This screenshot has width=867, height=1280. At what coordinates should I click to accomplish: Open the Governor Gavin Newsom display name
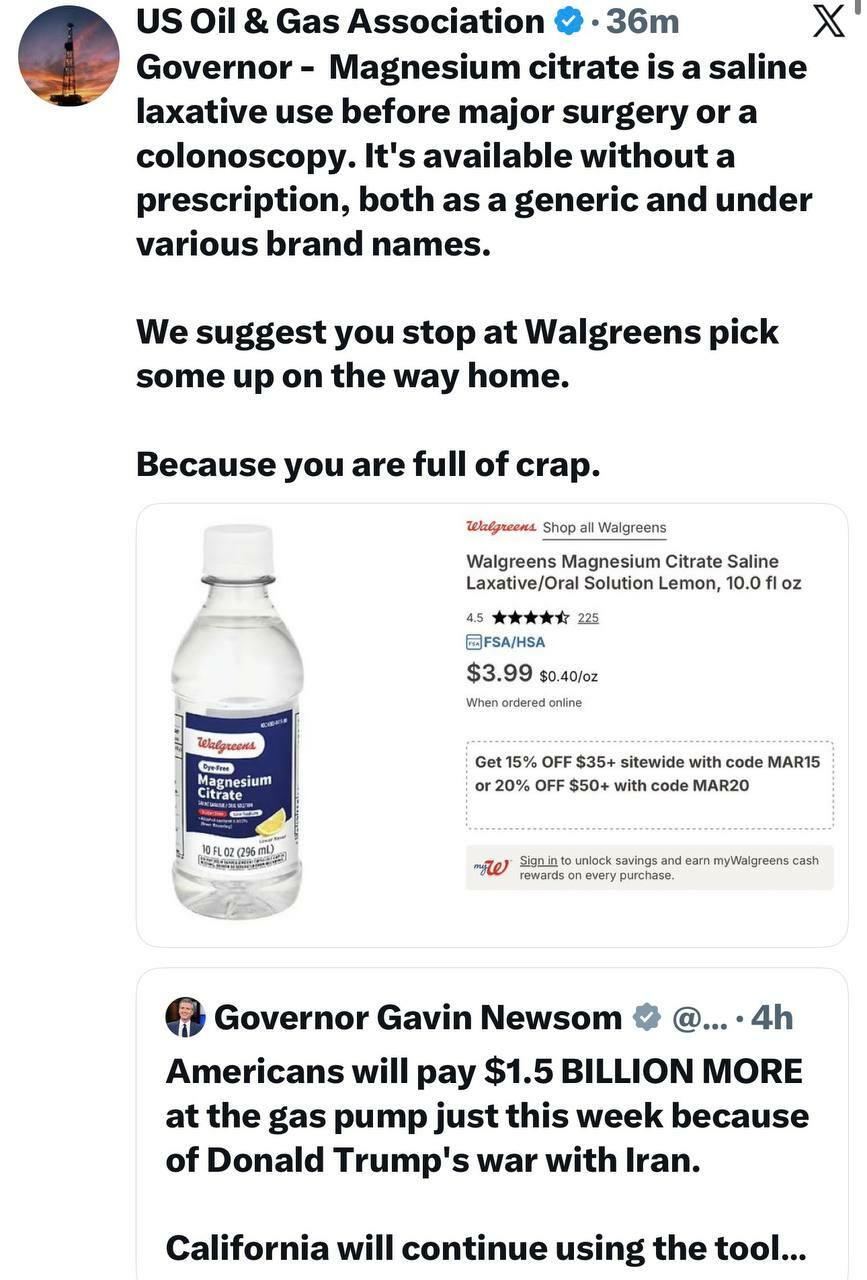tap(418, 1018)
